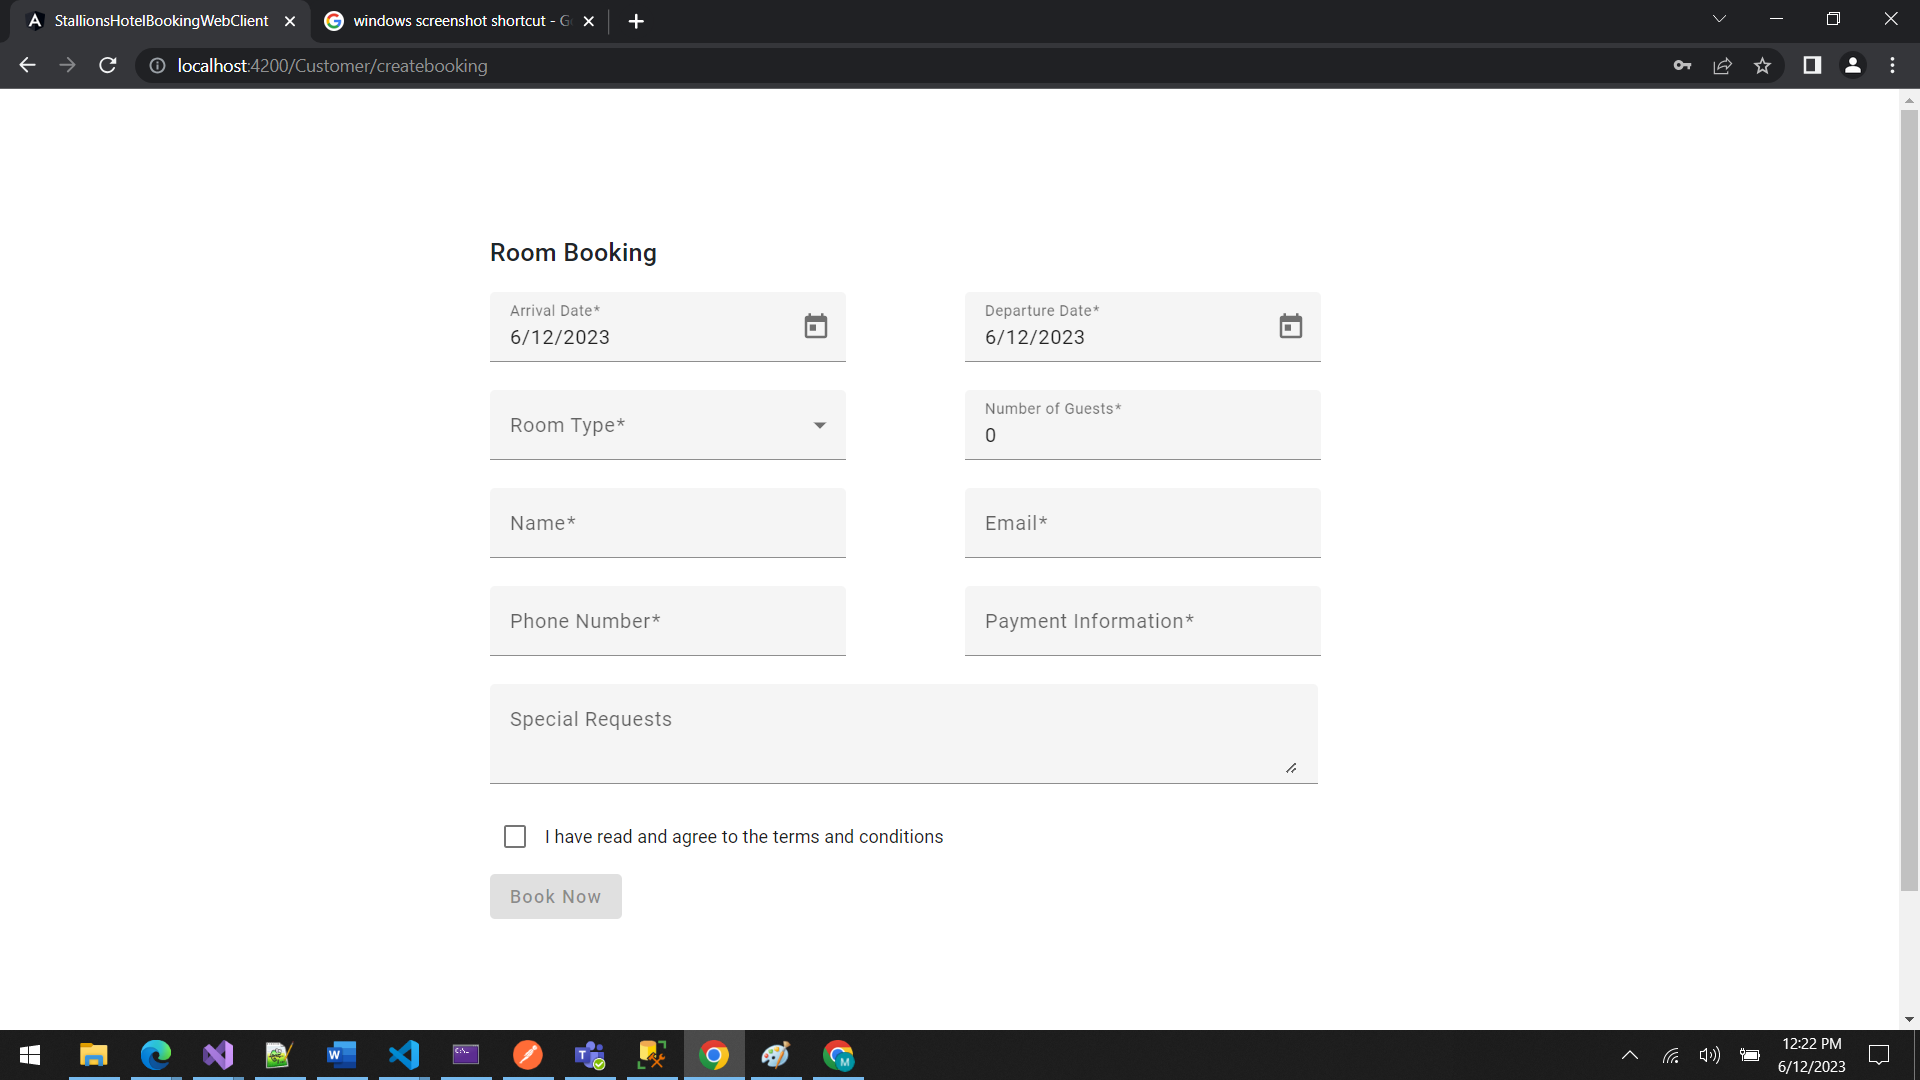The image size is (1920, 1080).
Task: Click the battery status tray icon
Action: click(1750, 1055)
